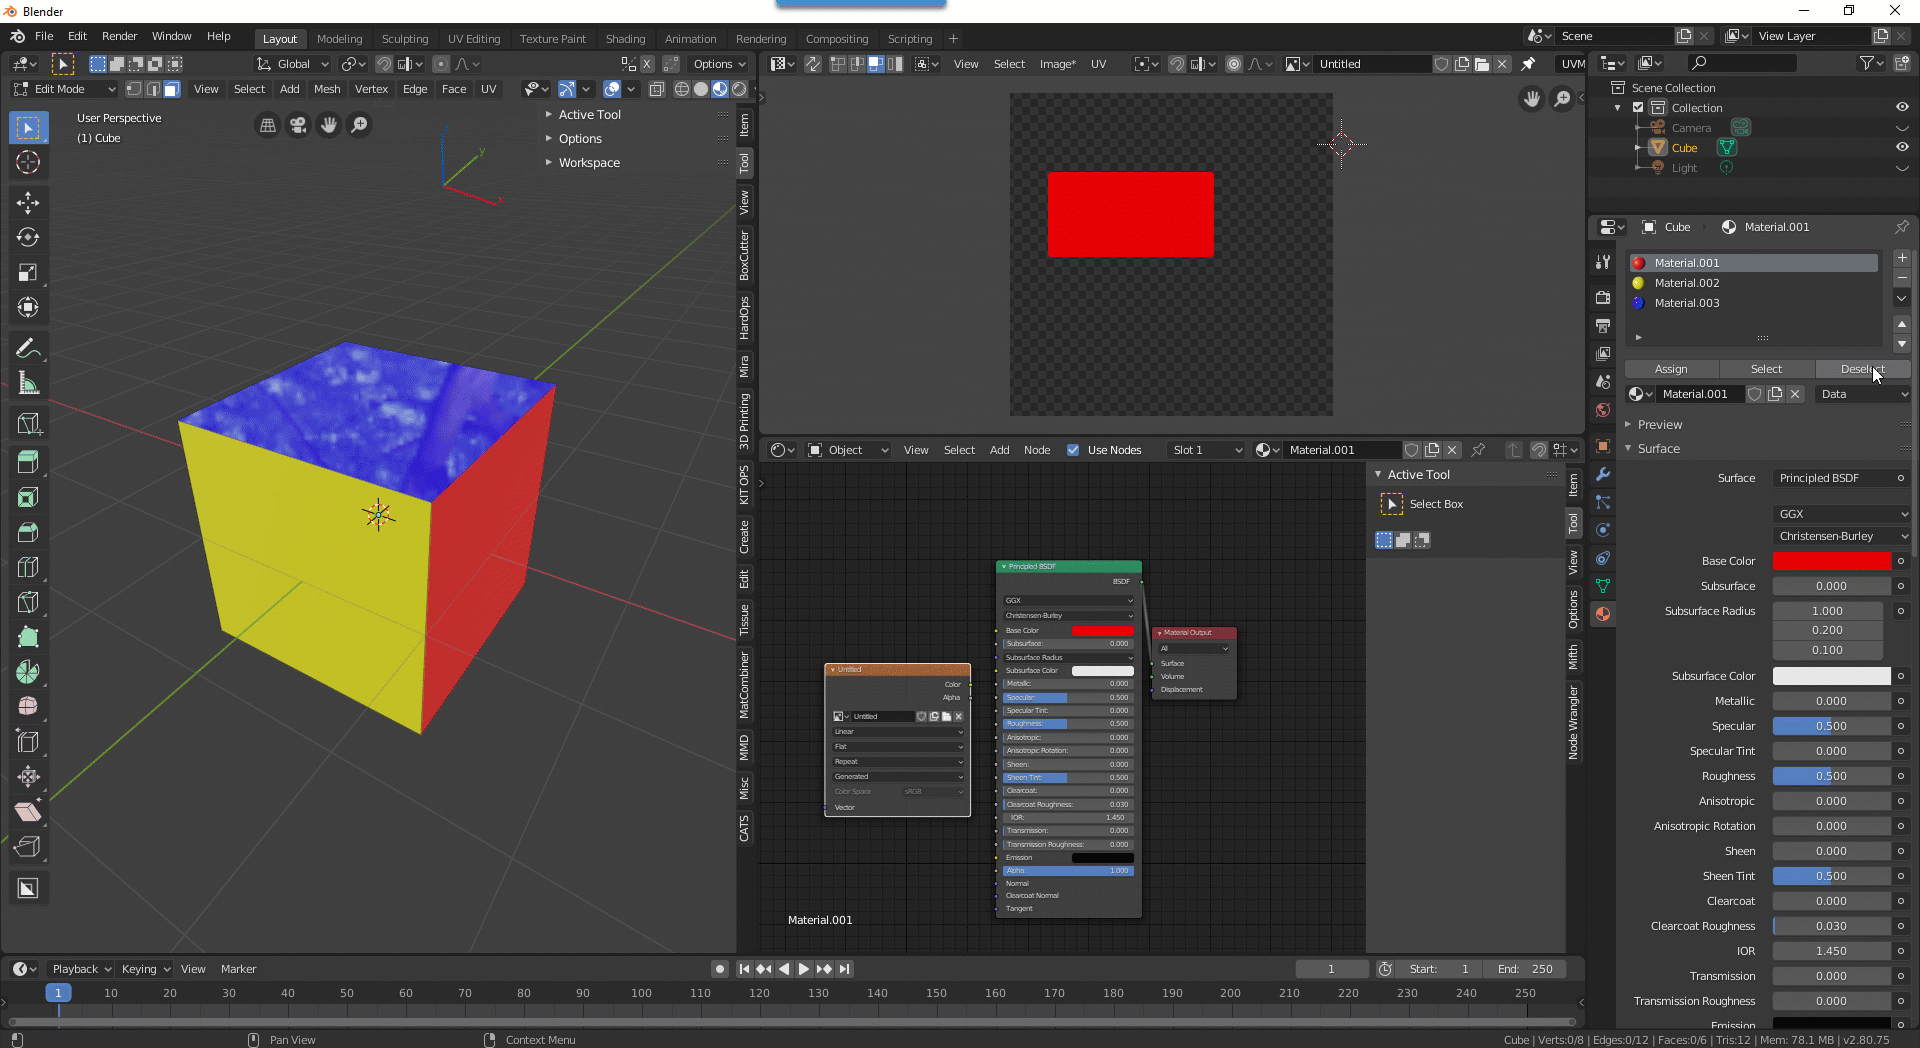Switch to the Modeling workspace tab

pos(339,39)
